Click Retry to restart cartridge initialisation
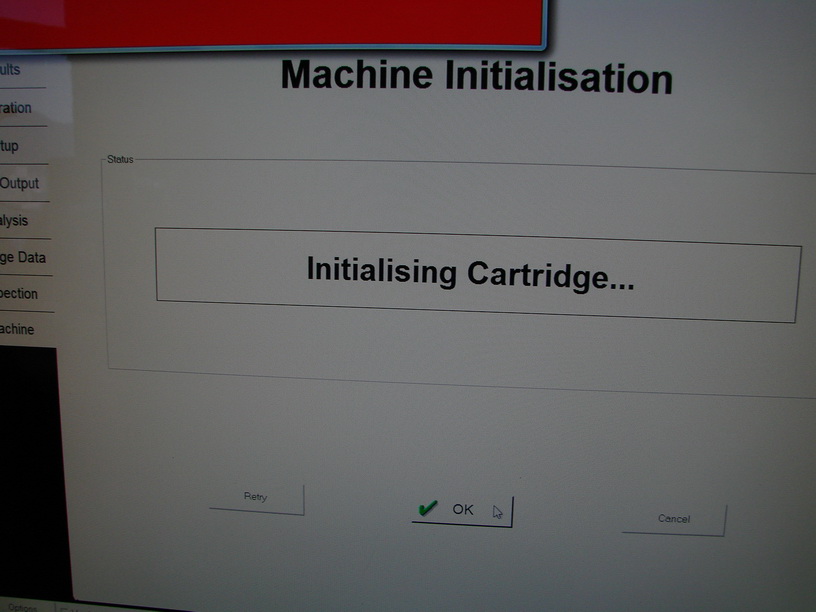Viewport: 816px width, 612px height. (256, 498)
